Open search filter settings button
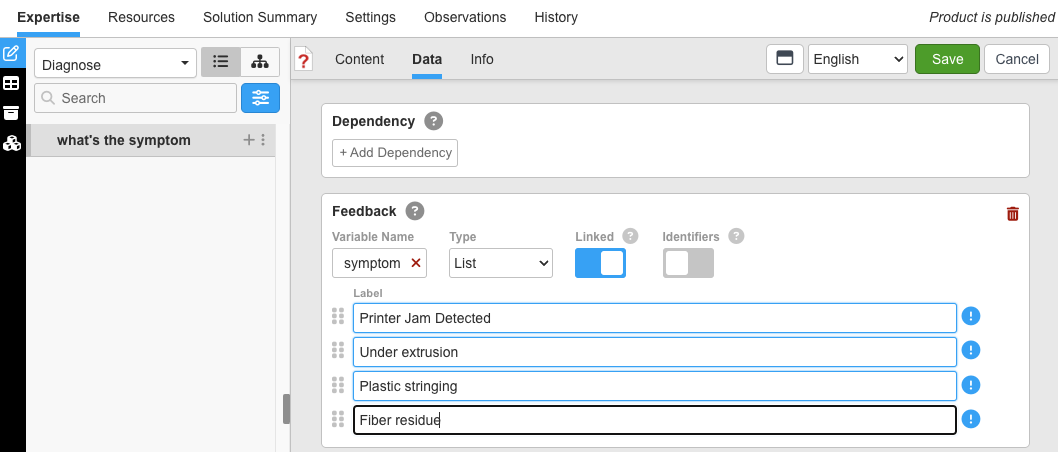The image size is (1058, 452). click(x=260, y=98)
